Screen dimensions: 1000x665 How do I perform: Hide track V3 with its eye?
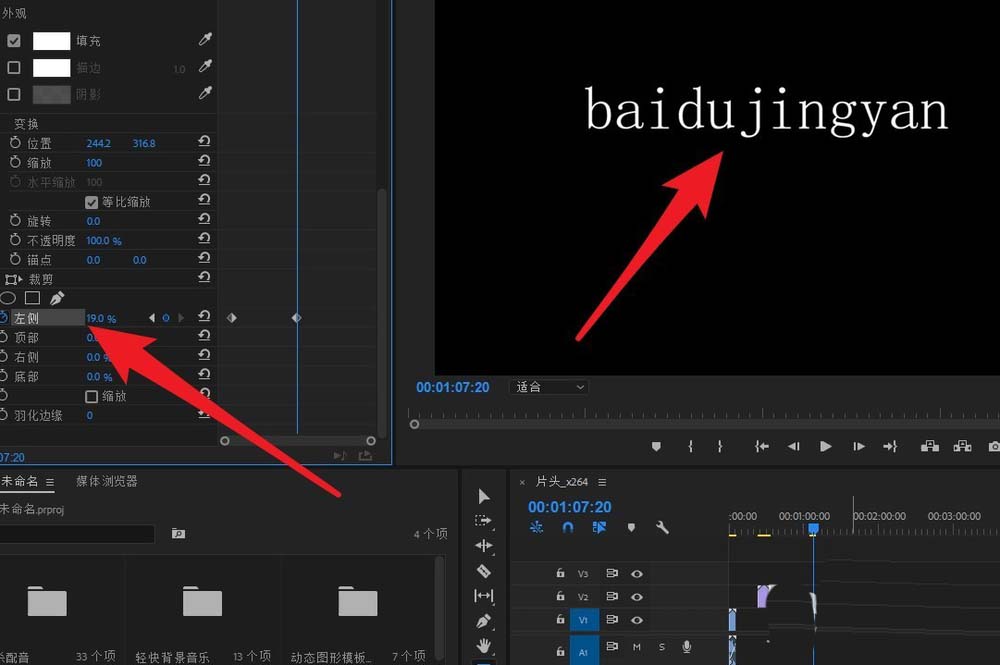(636, 574)
